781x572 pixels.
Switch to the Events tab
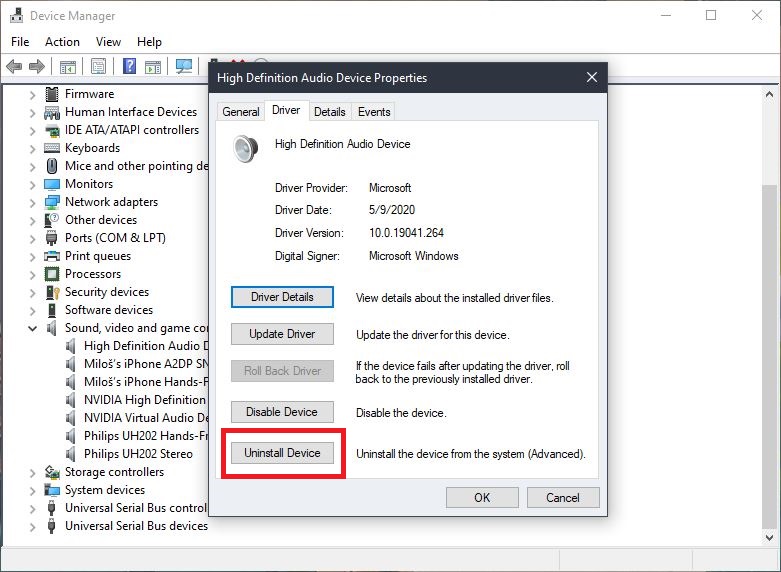[374, 112]
